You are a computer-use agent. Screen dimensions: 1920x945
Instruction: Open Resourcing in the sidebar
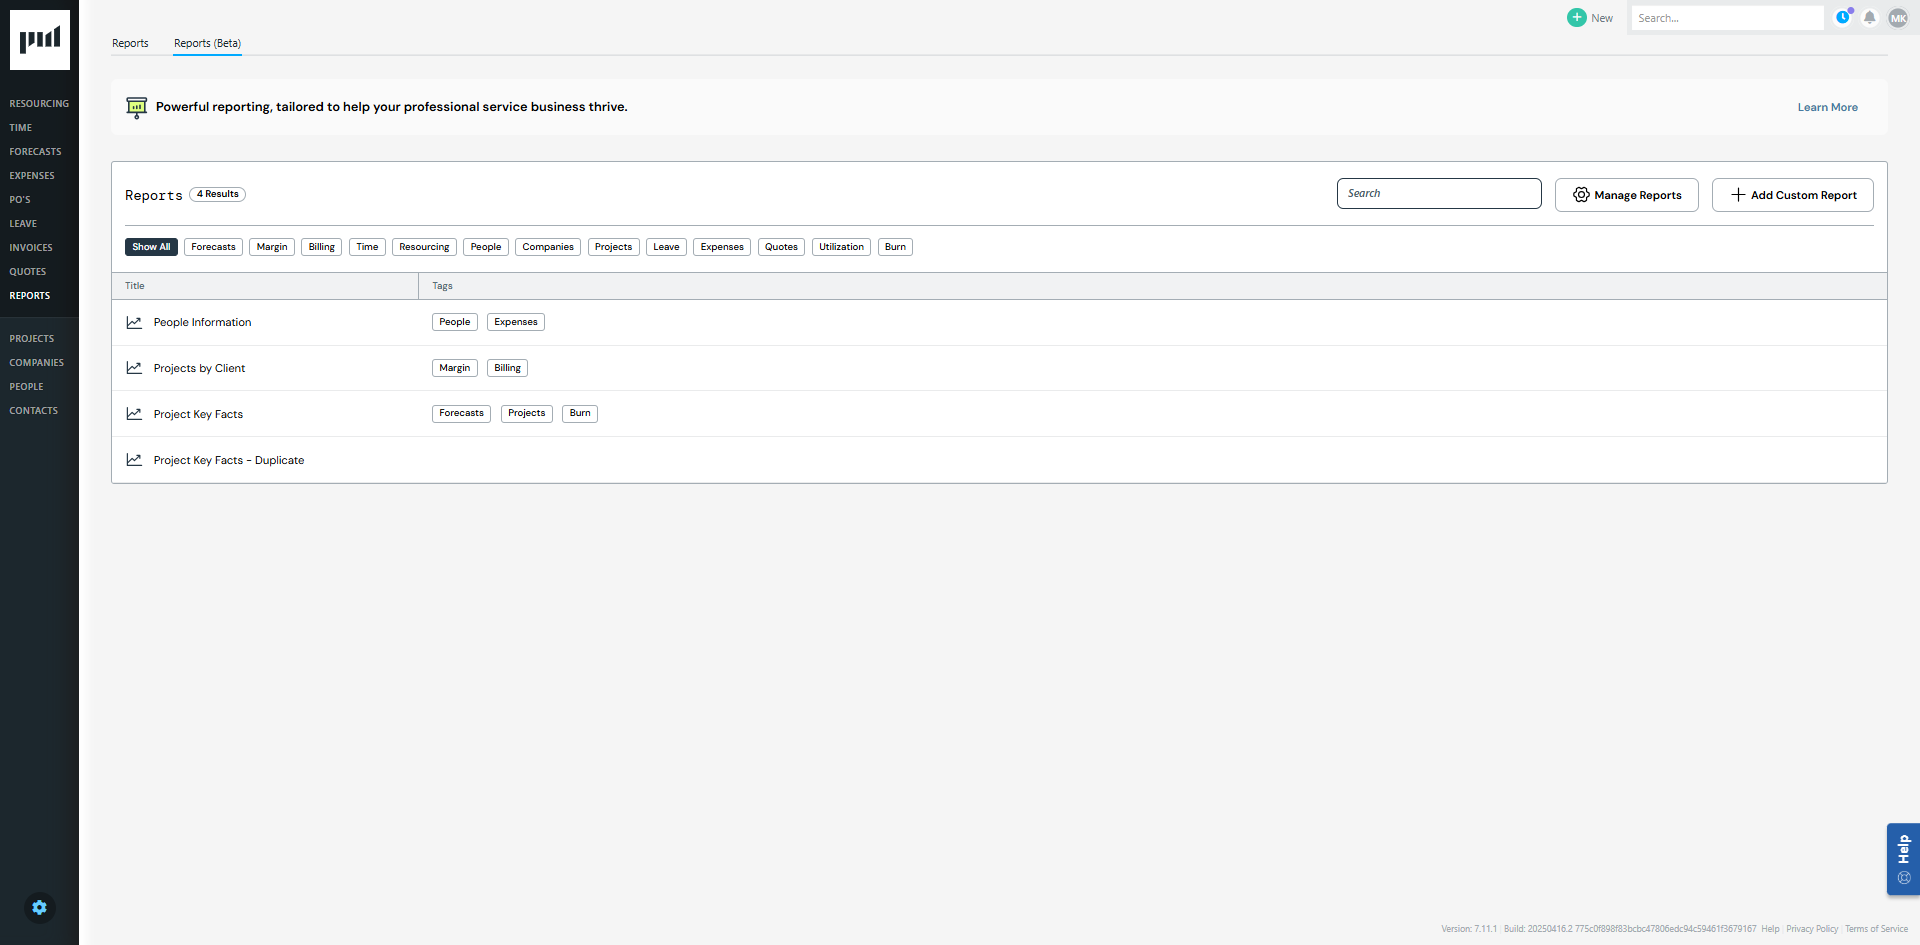coord(39,104)
